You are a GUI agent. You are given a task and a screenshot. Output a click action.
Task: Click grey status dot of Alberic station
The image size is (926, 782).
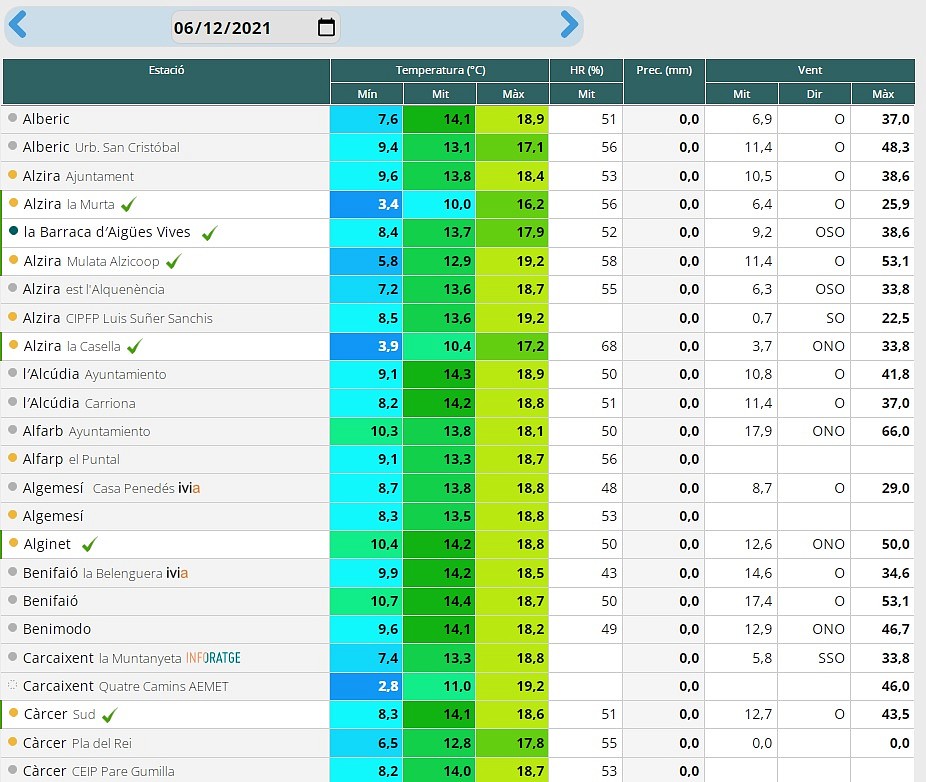click(x=12, y=118)
